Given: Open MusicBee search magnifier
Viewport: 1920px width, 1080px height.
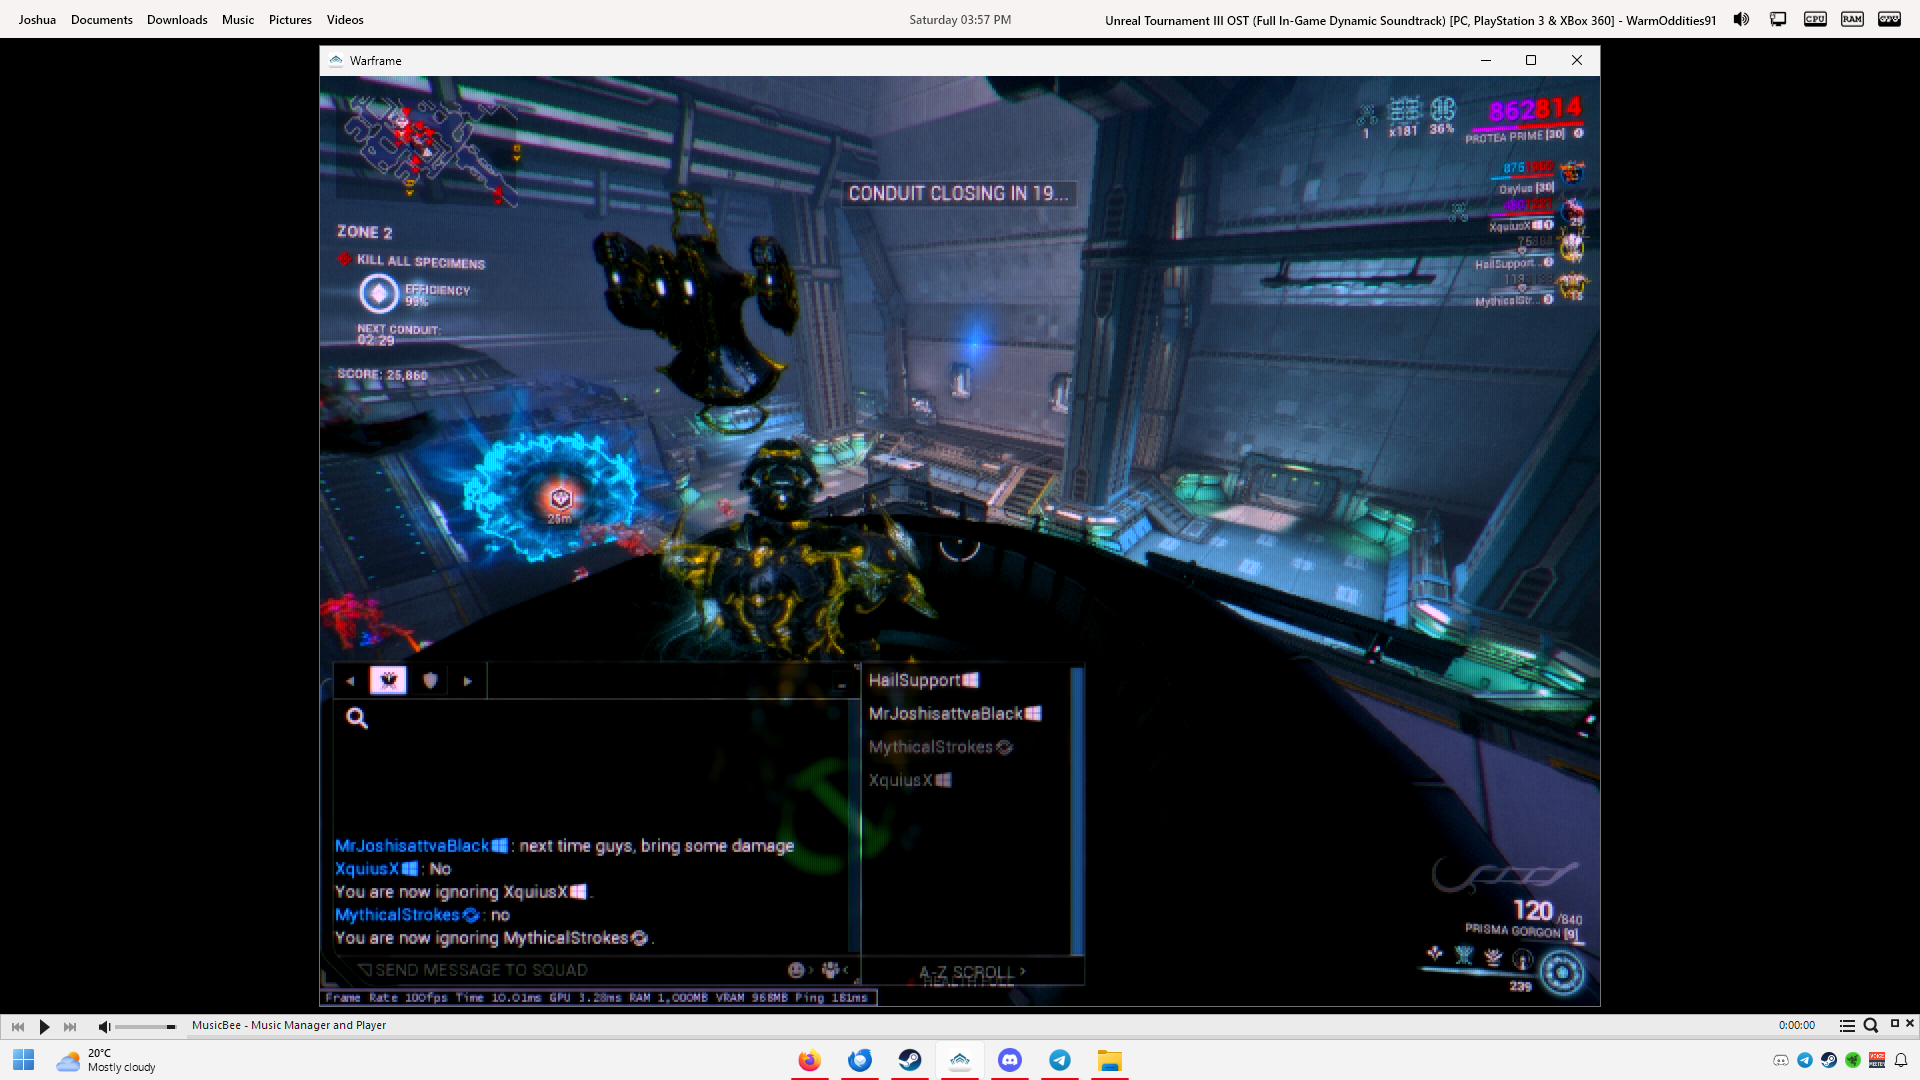Looking at the screenshot, I should point(1870,1025).
